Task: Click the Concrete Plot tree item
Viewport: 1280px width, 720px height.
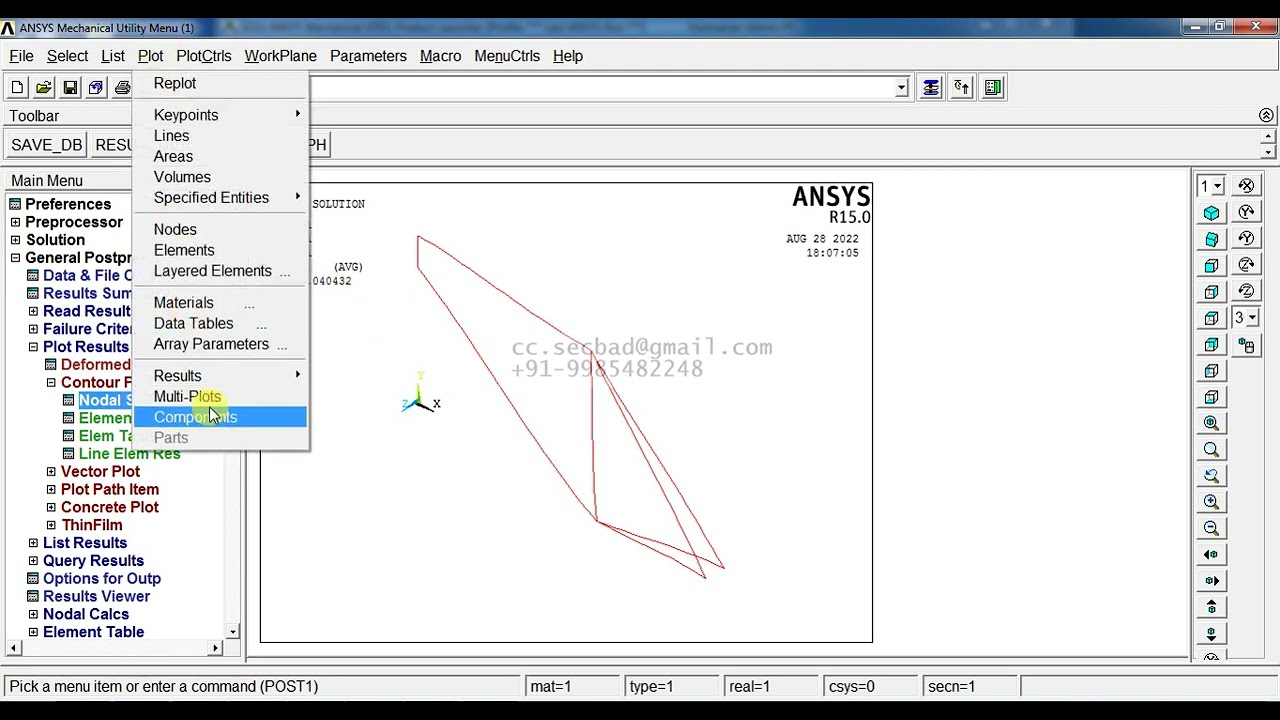Action: pos(110,507)
